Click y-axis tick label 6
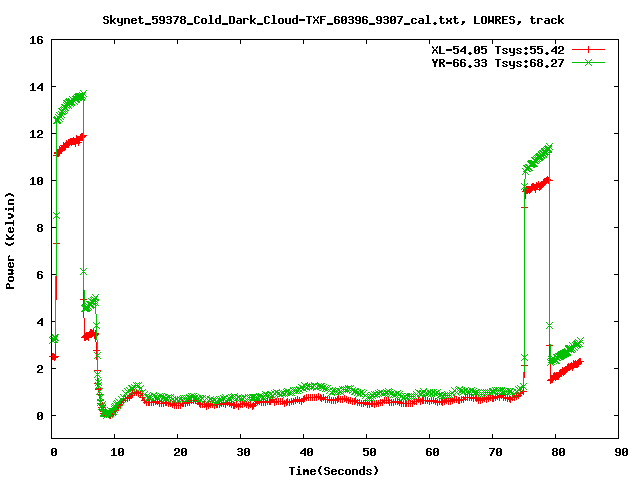Image resolution: width=640 pixels, height=480 pixels. click(40, 275)
